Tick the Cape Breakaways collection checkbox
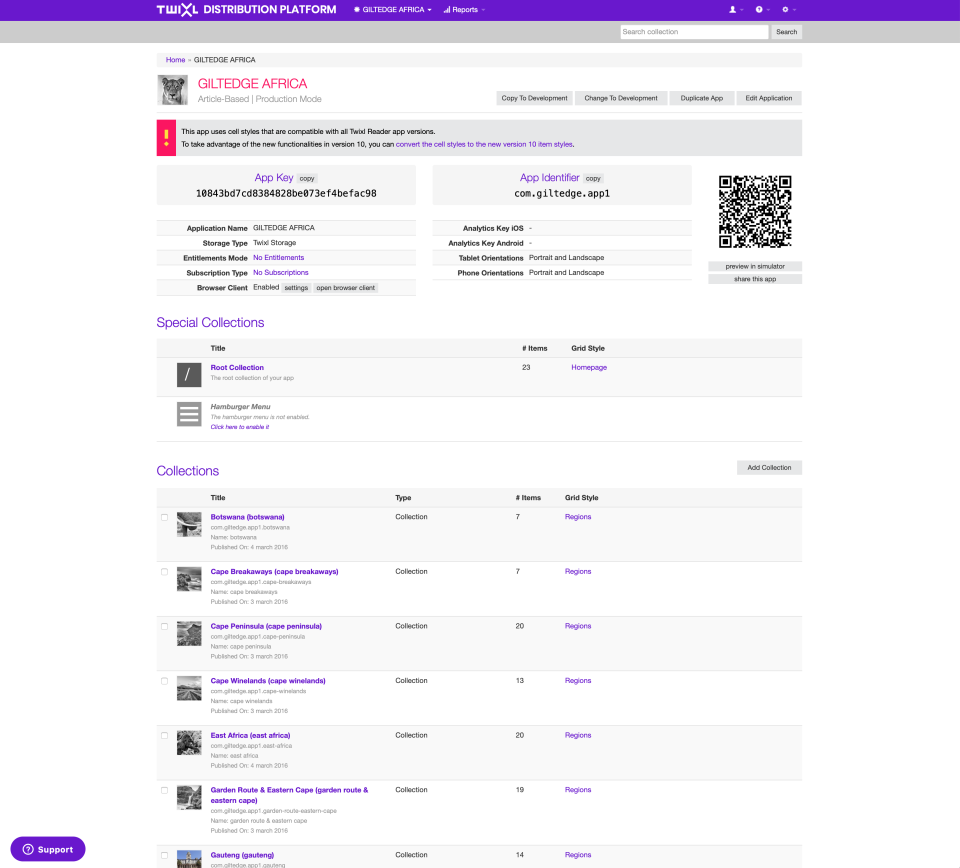Viewport: 960px width, 868px height. pyautogui.click(x=164, y=572)
